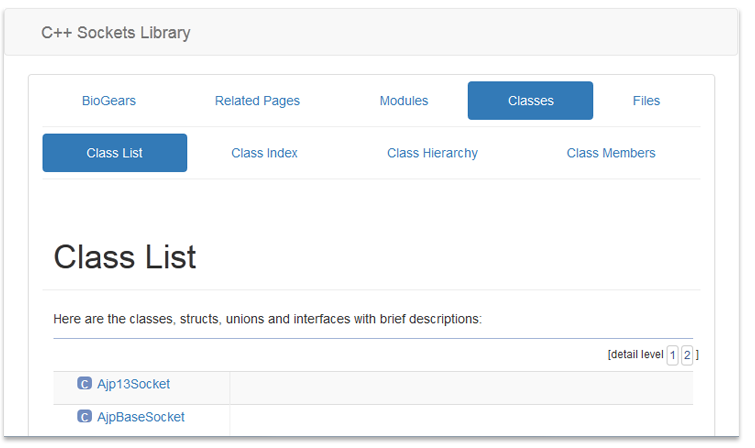Click the C++ Sockets Library title
Screen dimensions: 755x448
click(x=116, y=33)
